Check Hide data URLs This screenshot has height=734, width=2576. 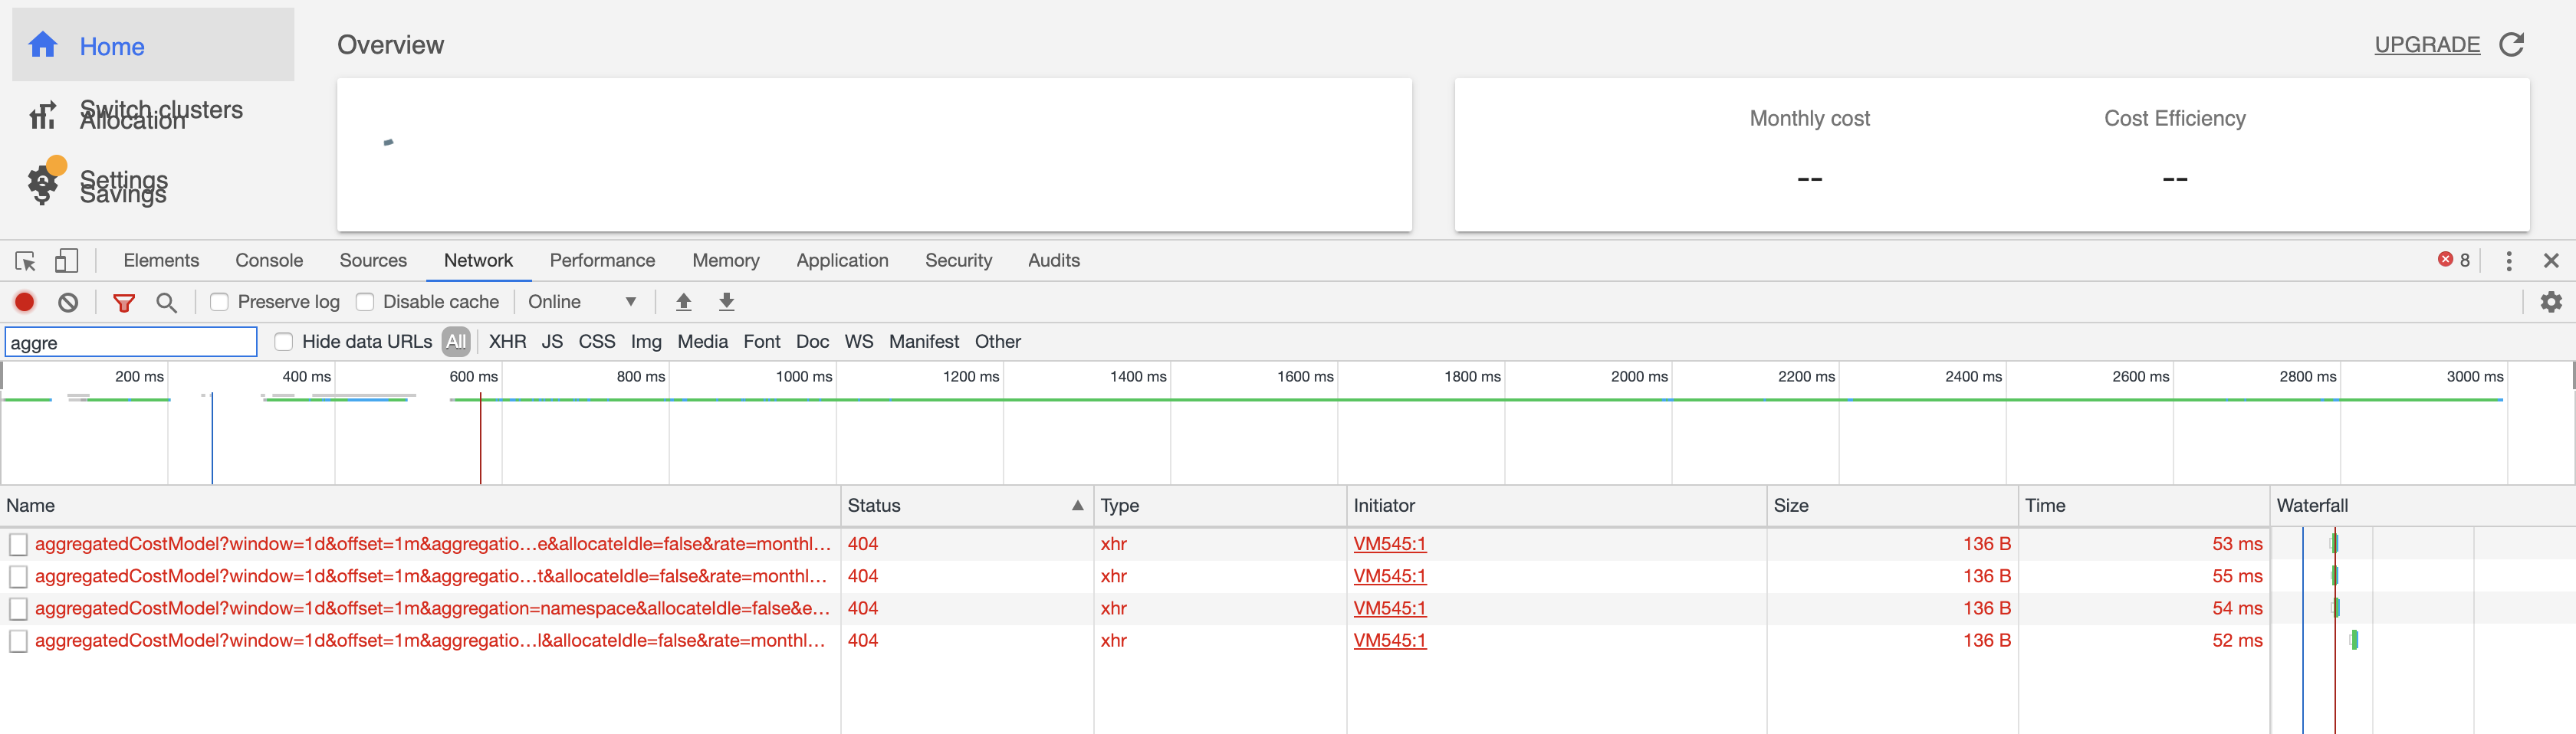(283, 341)
